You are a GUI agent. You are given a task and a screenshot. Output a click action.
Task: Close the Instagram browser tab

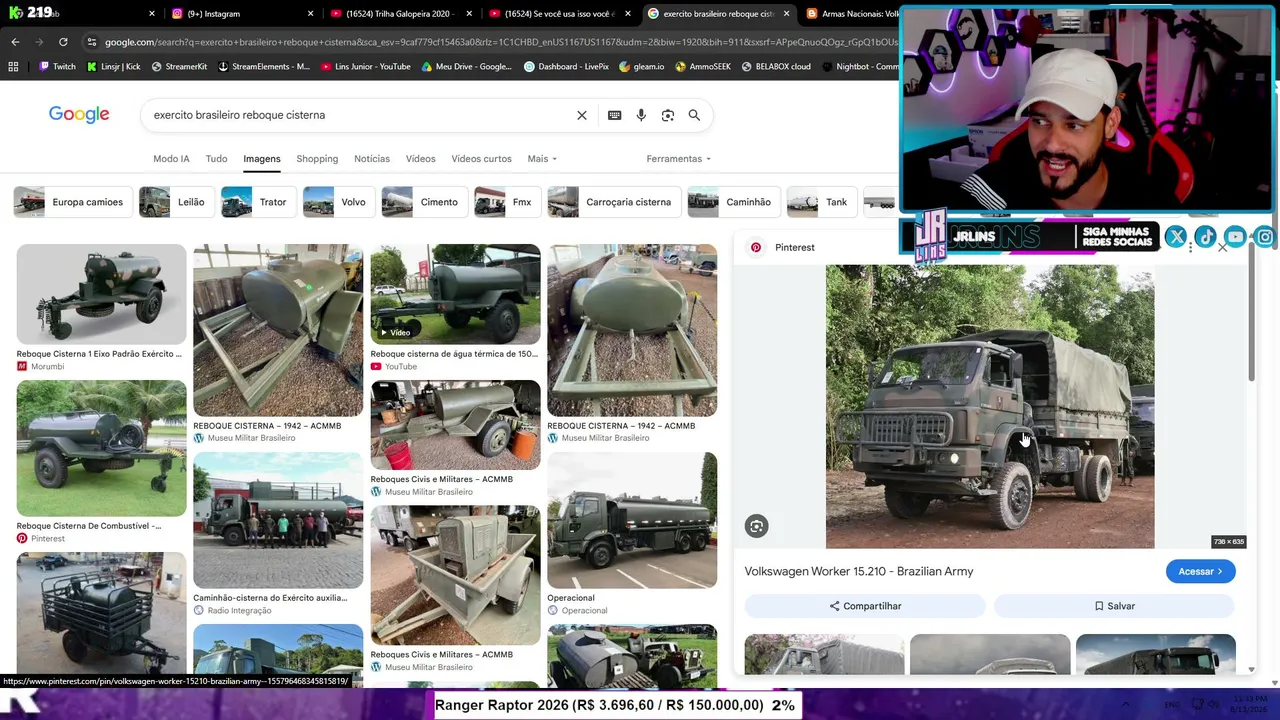310,14
